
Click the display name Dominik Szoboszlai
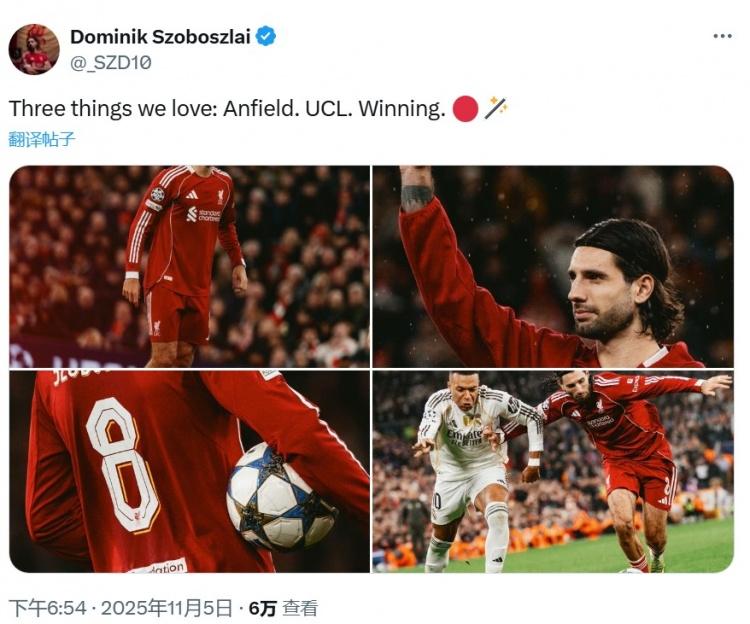(160, 37)
